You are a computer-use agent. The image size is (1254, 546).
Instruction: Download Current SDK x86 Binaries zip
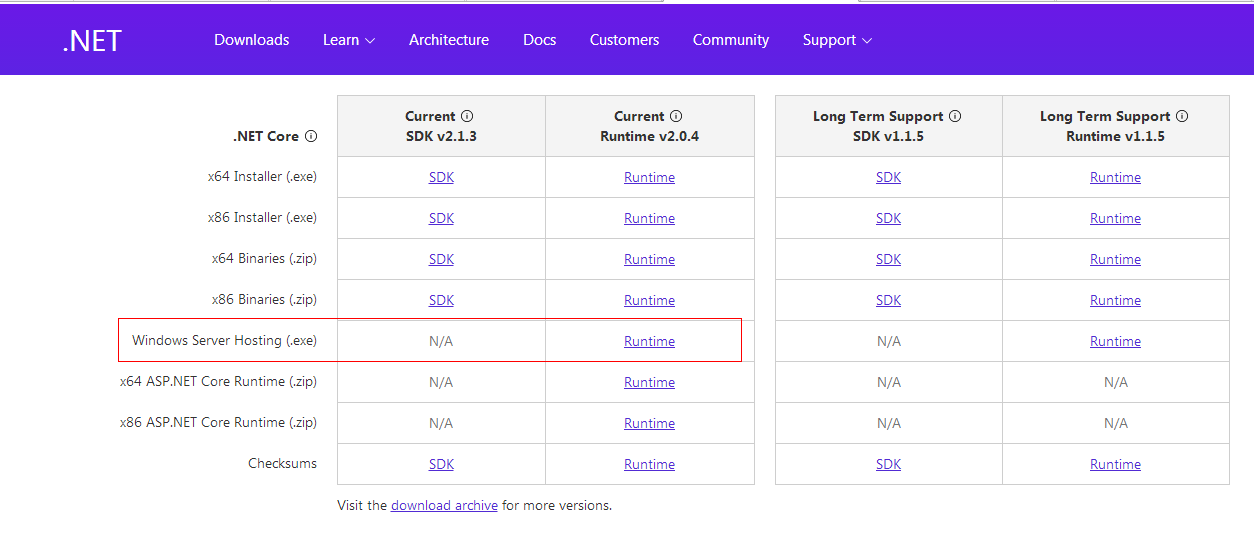(441, 300)
